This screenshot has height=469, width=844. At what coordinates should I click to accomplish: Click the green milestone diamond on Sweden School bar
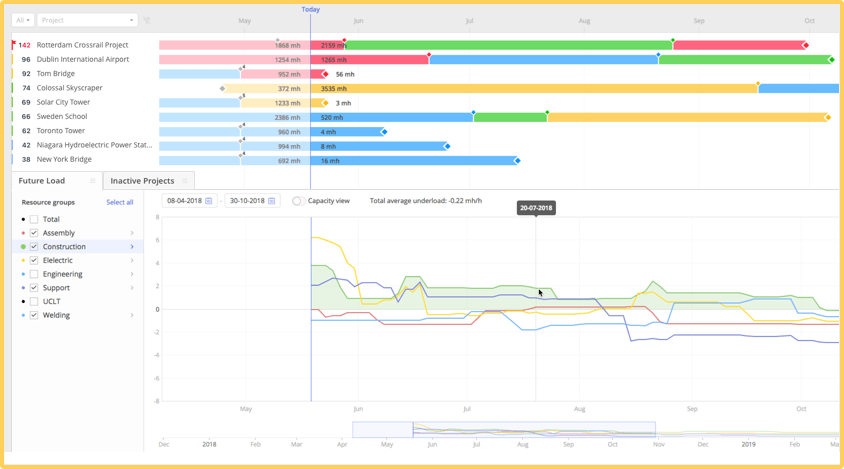point(547,113)
